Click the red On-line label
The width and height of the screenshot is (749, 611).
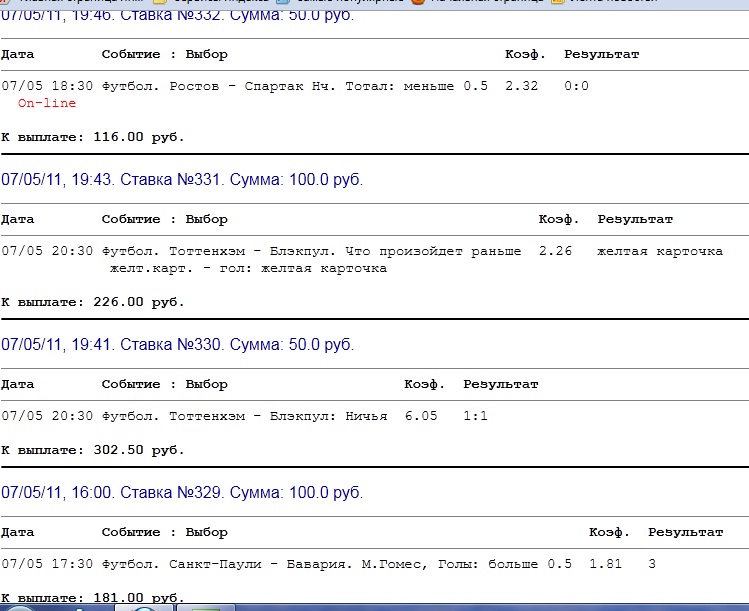click(x=47, y=103)
